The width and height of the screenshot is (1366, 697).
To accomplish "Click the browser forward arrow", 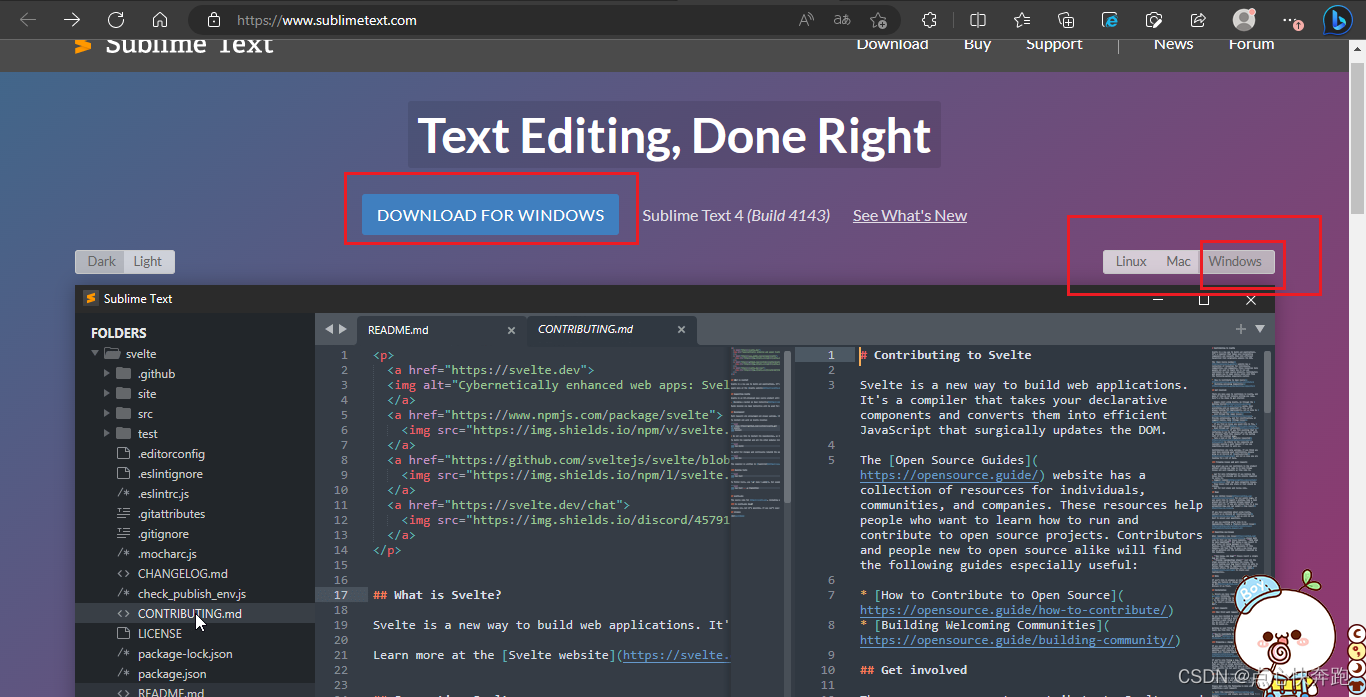I will [x=72, y=20].
